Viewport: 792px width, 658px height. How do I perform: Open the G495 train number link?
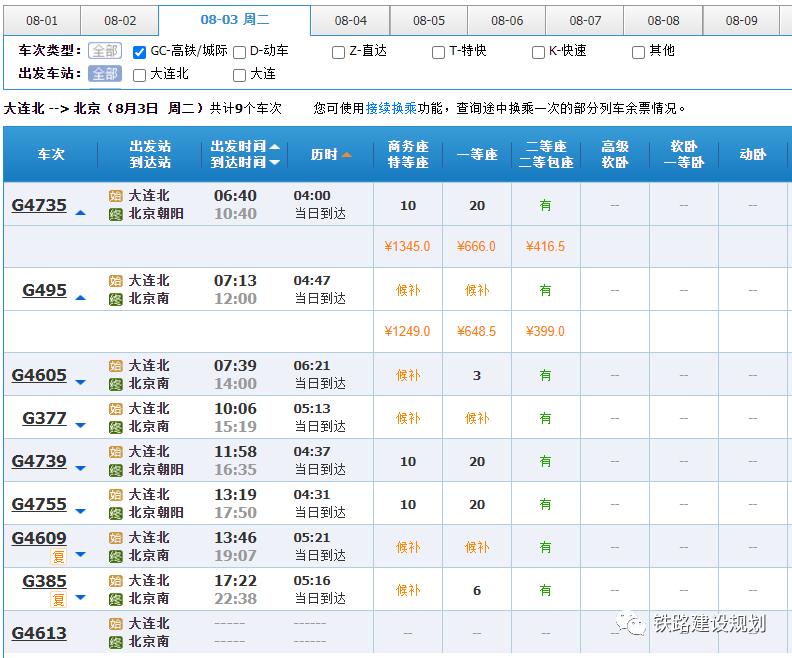pos(44,291)
